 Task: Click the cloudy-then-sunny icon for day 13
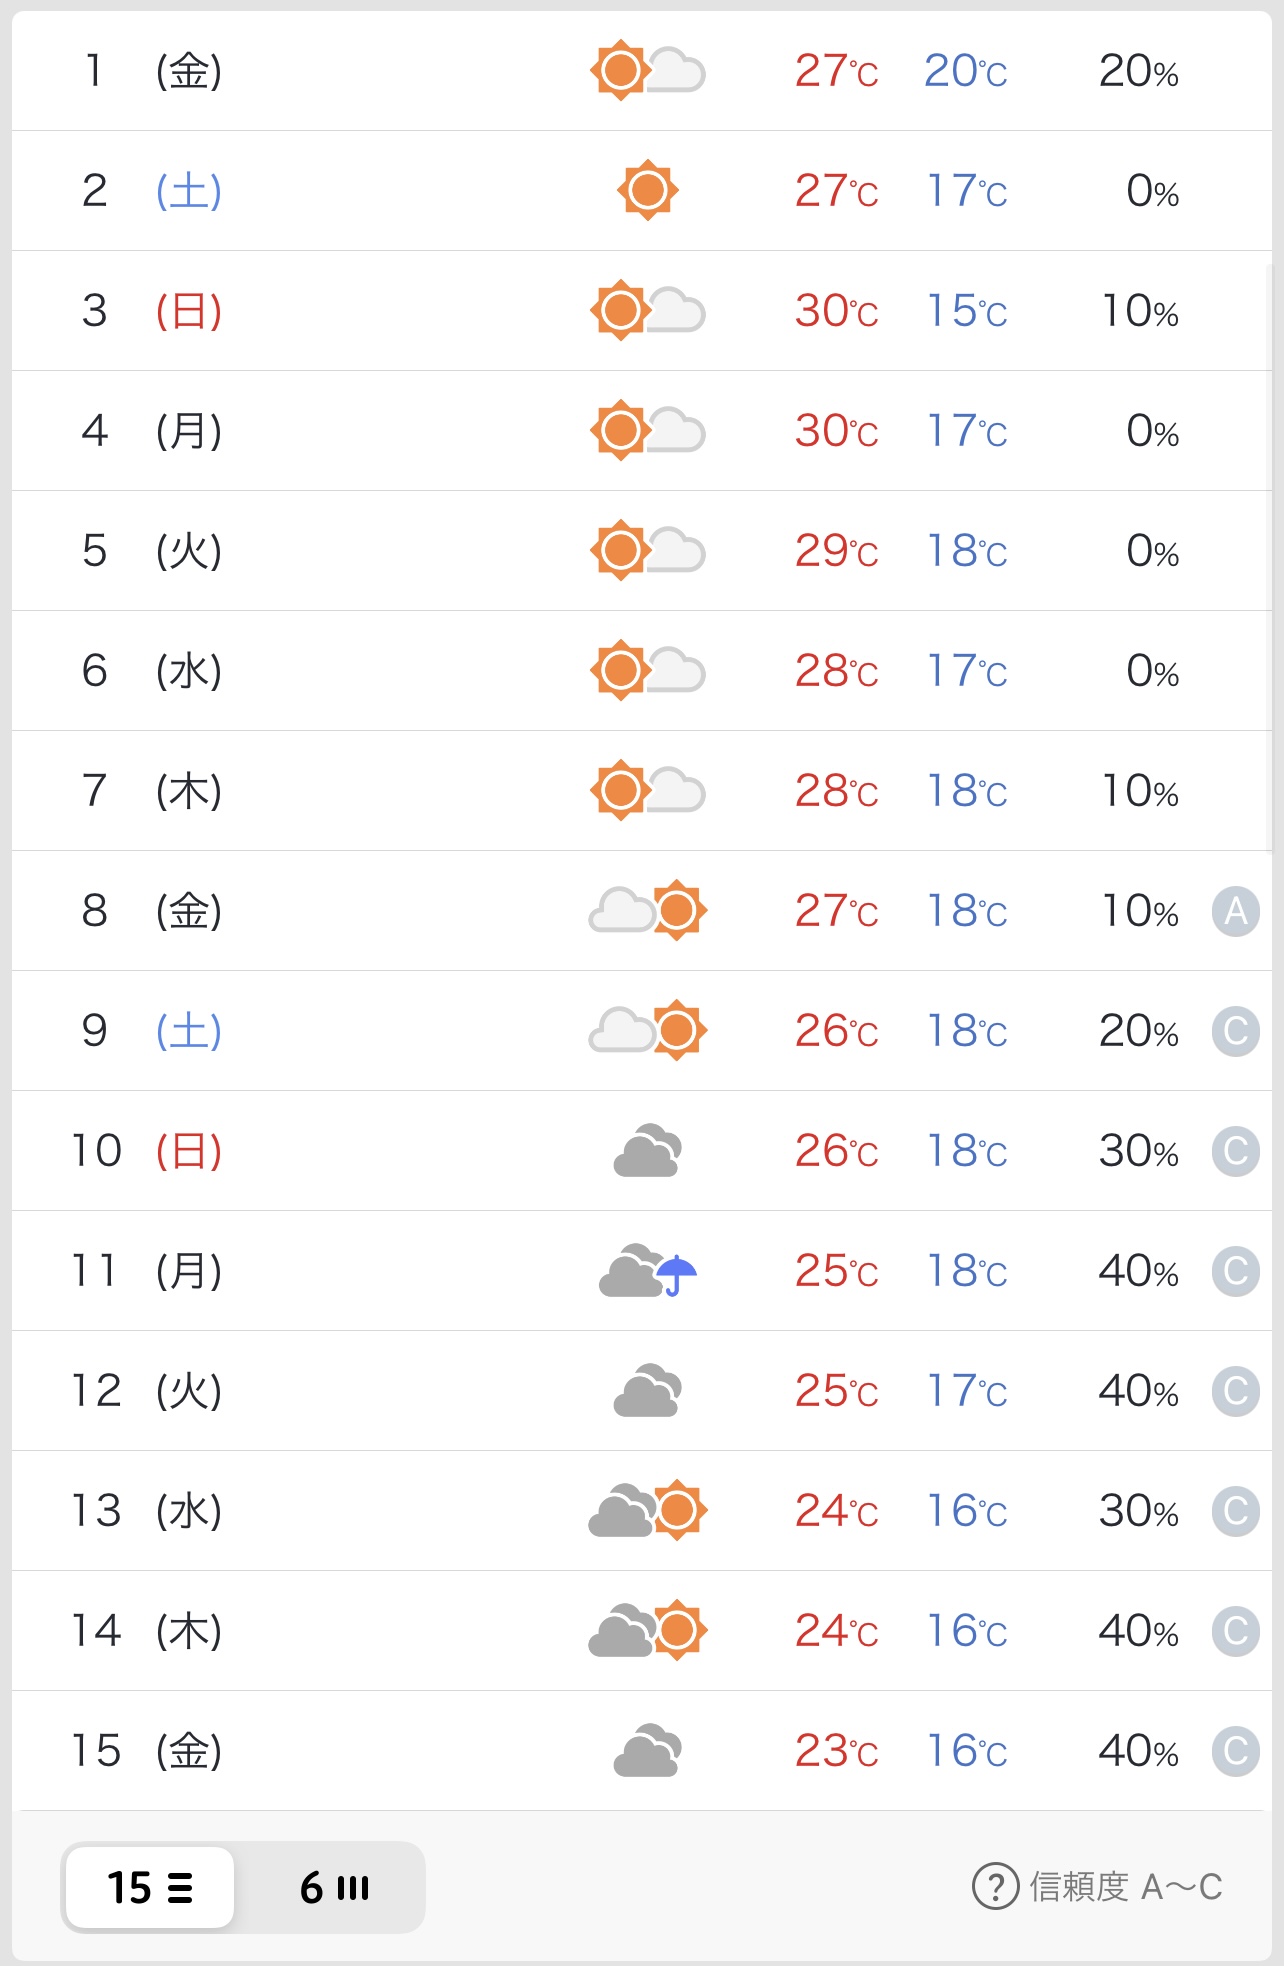tap(647, 1510)
